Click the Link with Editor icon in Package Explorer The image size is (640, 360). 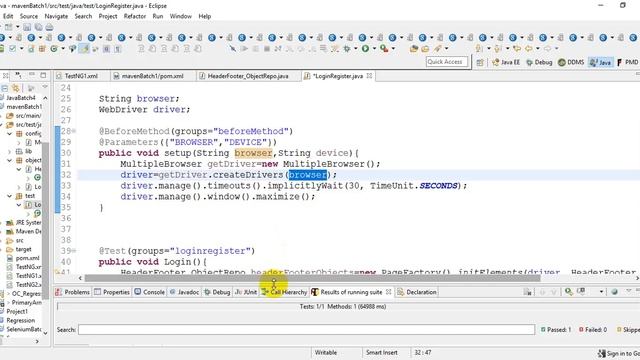coord(16,88)
